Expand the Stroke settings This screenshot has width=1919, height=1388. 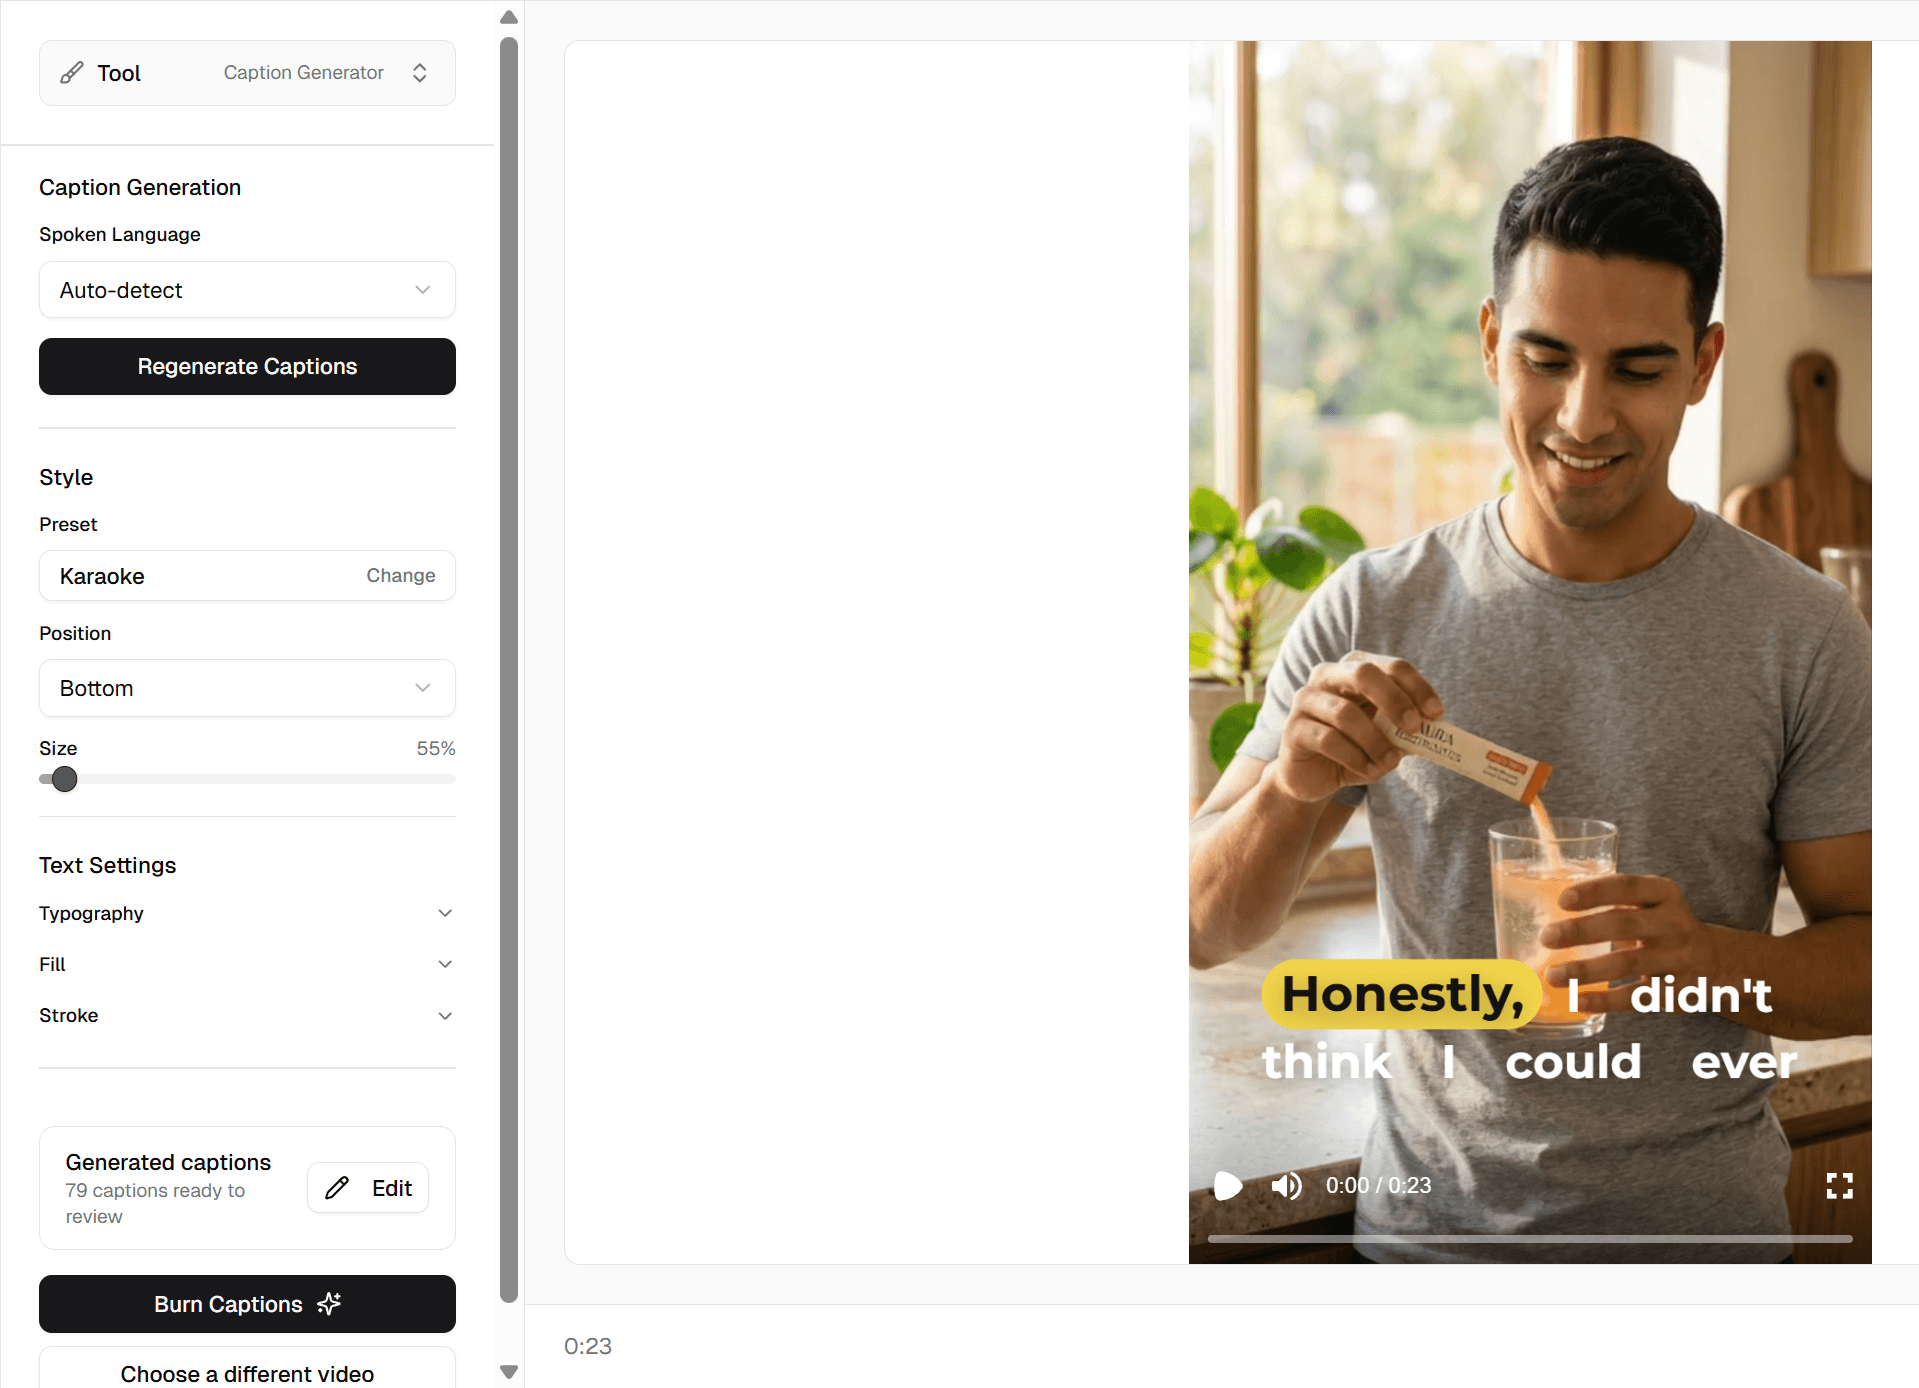click(x=247, y=1015)
